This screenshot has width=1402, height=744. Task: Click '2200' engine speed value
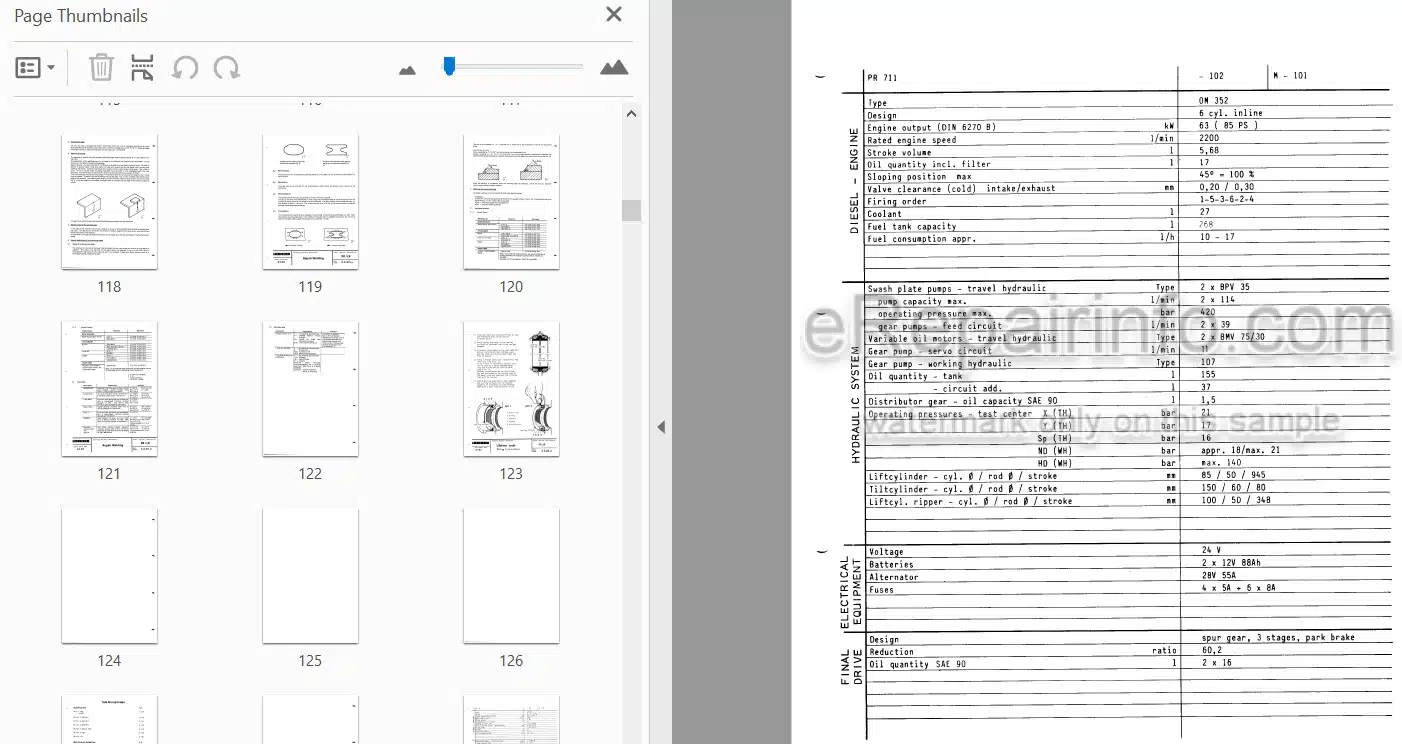(x=1209, y=139)
